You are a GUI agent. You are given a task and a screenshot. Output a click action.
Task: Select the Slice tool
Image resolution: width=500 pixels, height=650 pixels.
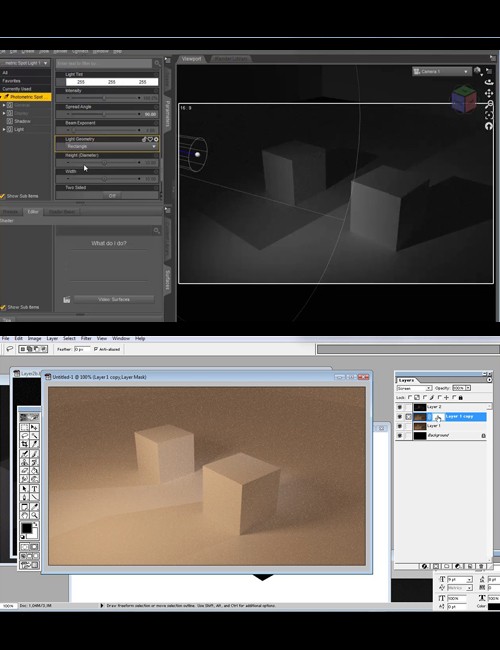coord(34,444)
